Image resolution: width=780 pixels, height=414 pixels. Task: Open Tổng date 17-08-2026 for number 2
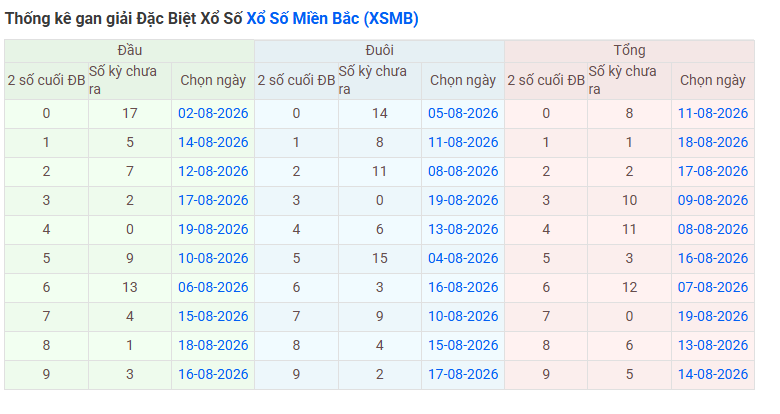713,171
